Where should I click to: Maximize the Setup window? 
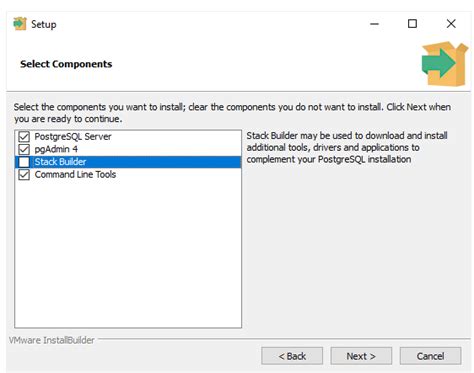412,24
